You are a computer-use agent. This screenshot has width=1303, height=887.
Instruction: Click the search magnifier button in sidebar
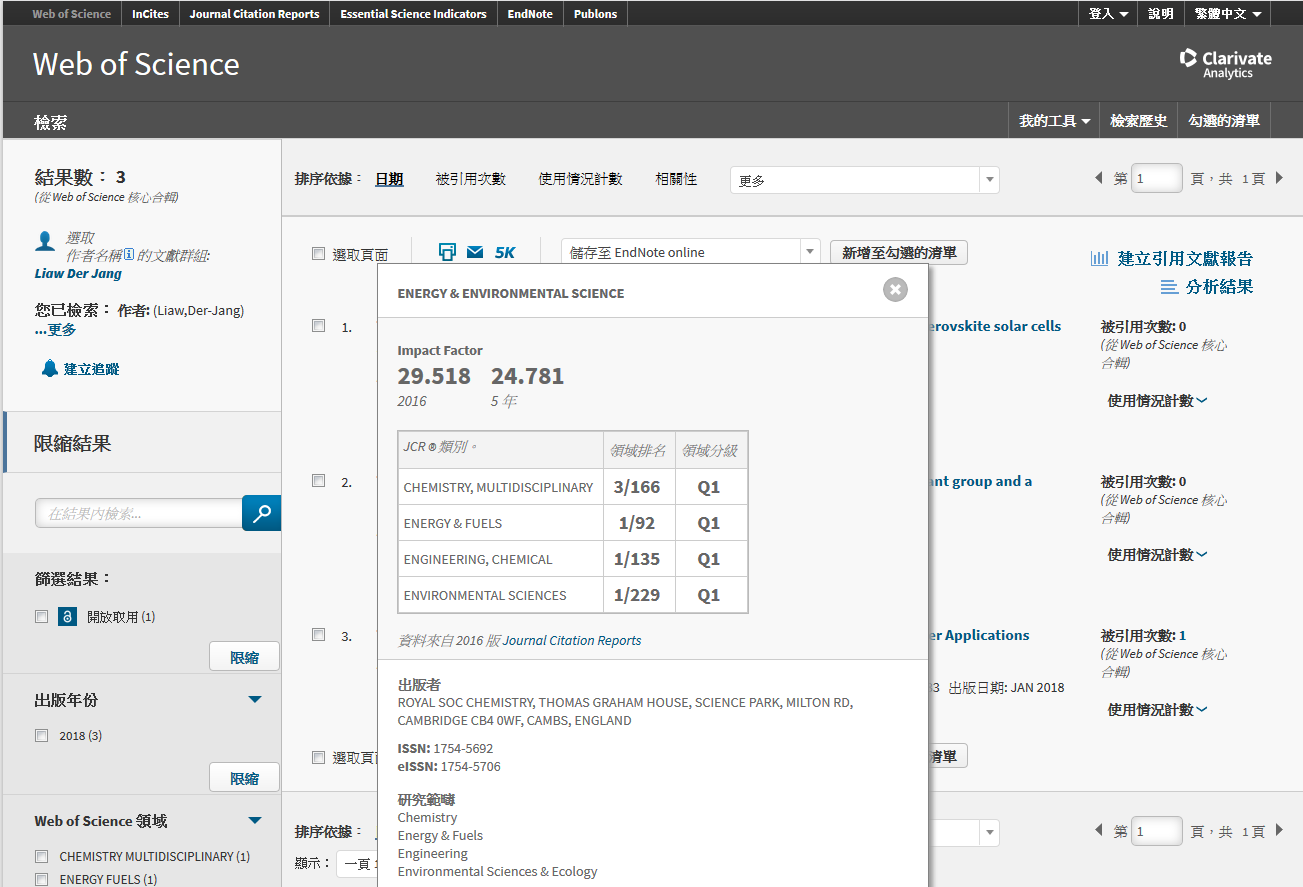(x=262, y=513)
